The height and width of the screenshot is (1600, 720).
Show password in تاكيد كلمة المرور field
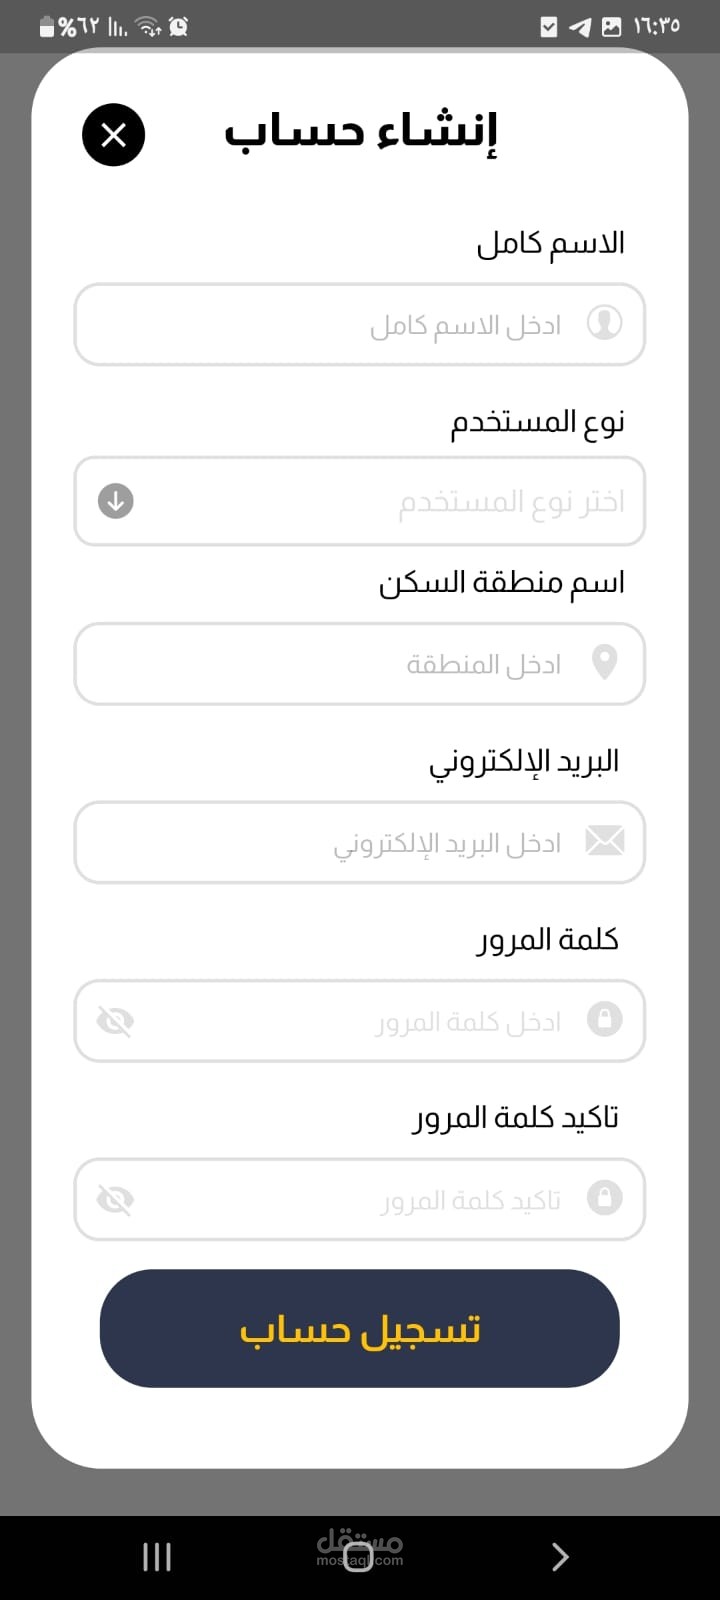coord(115,1199)
